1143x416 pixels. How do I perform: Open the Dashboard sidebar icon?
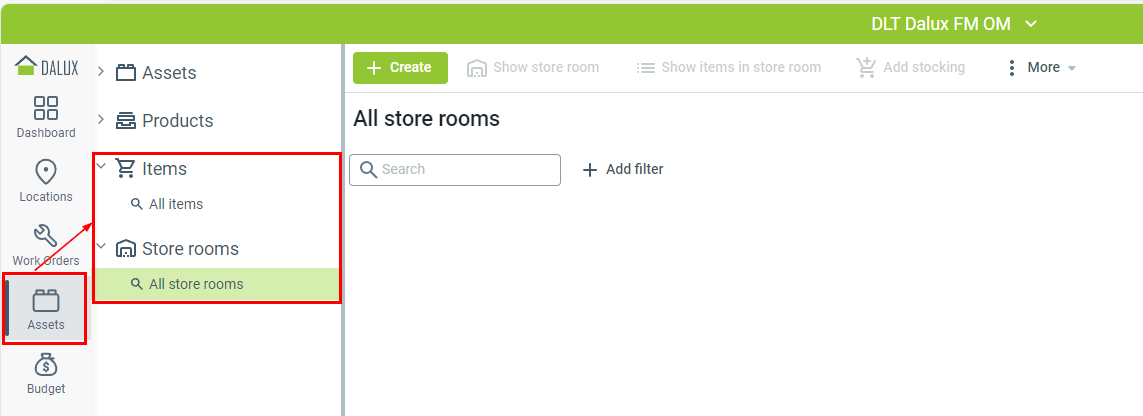point(46,108)
